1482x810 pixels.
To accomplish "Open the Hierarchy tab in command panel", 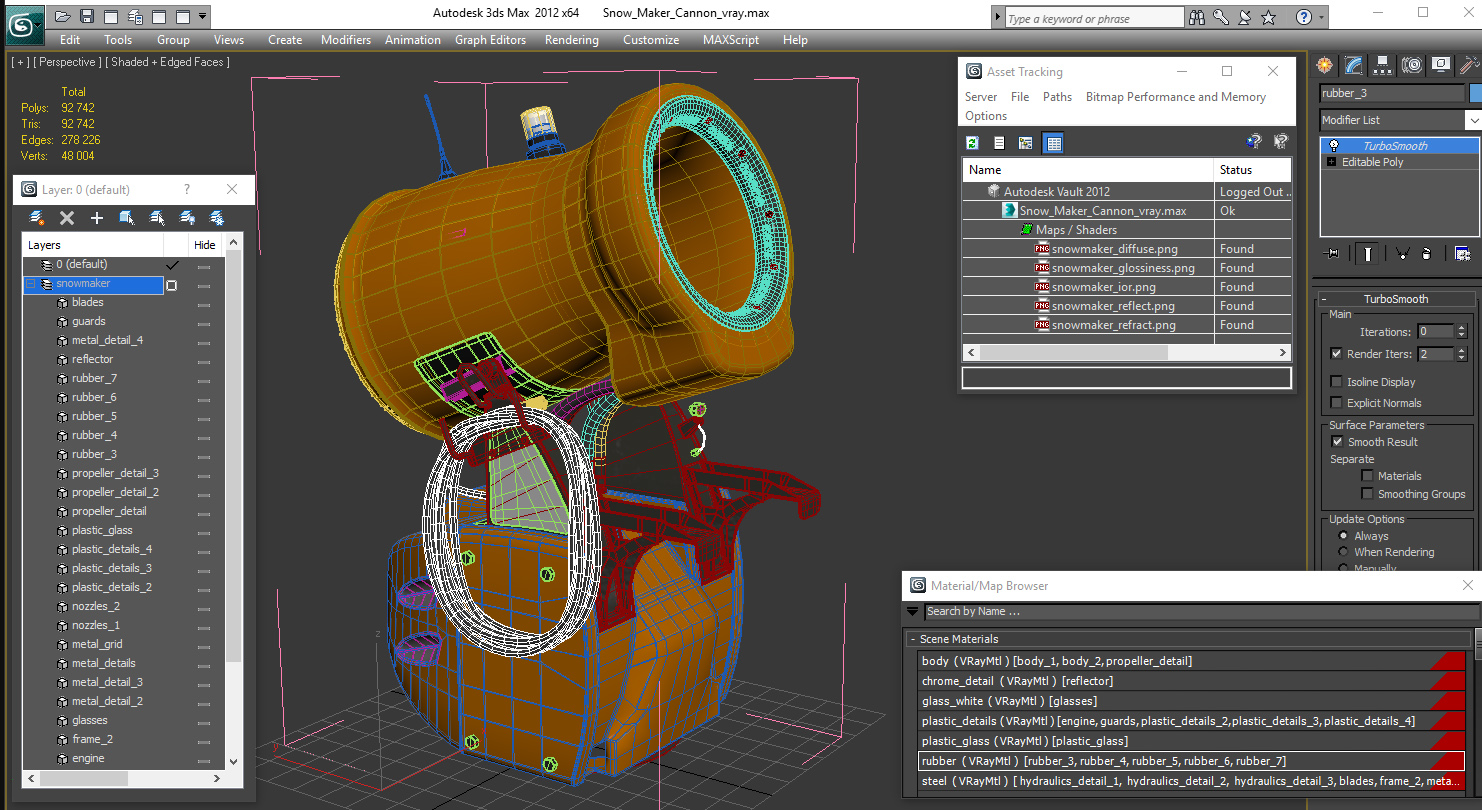I will point(1382,65).
